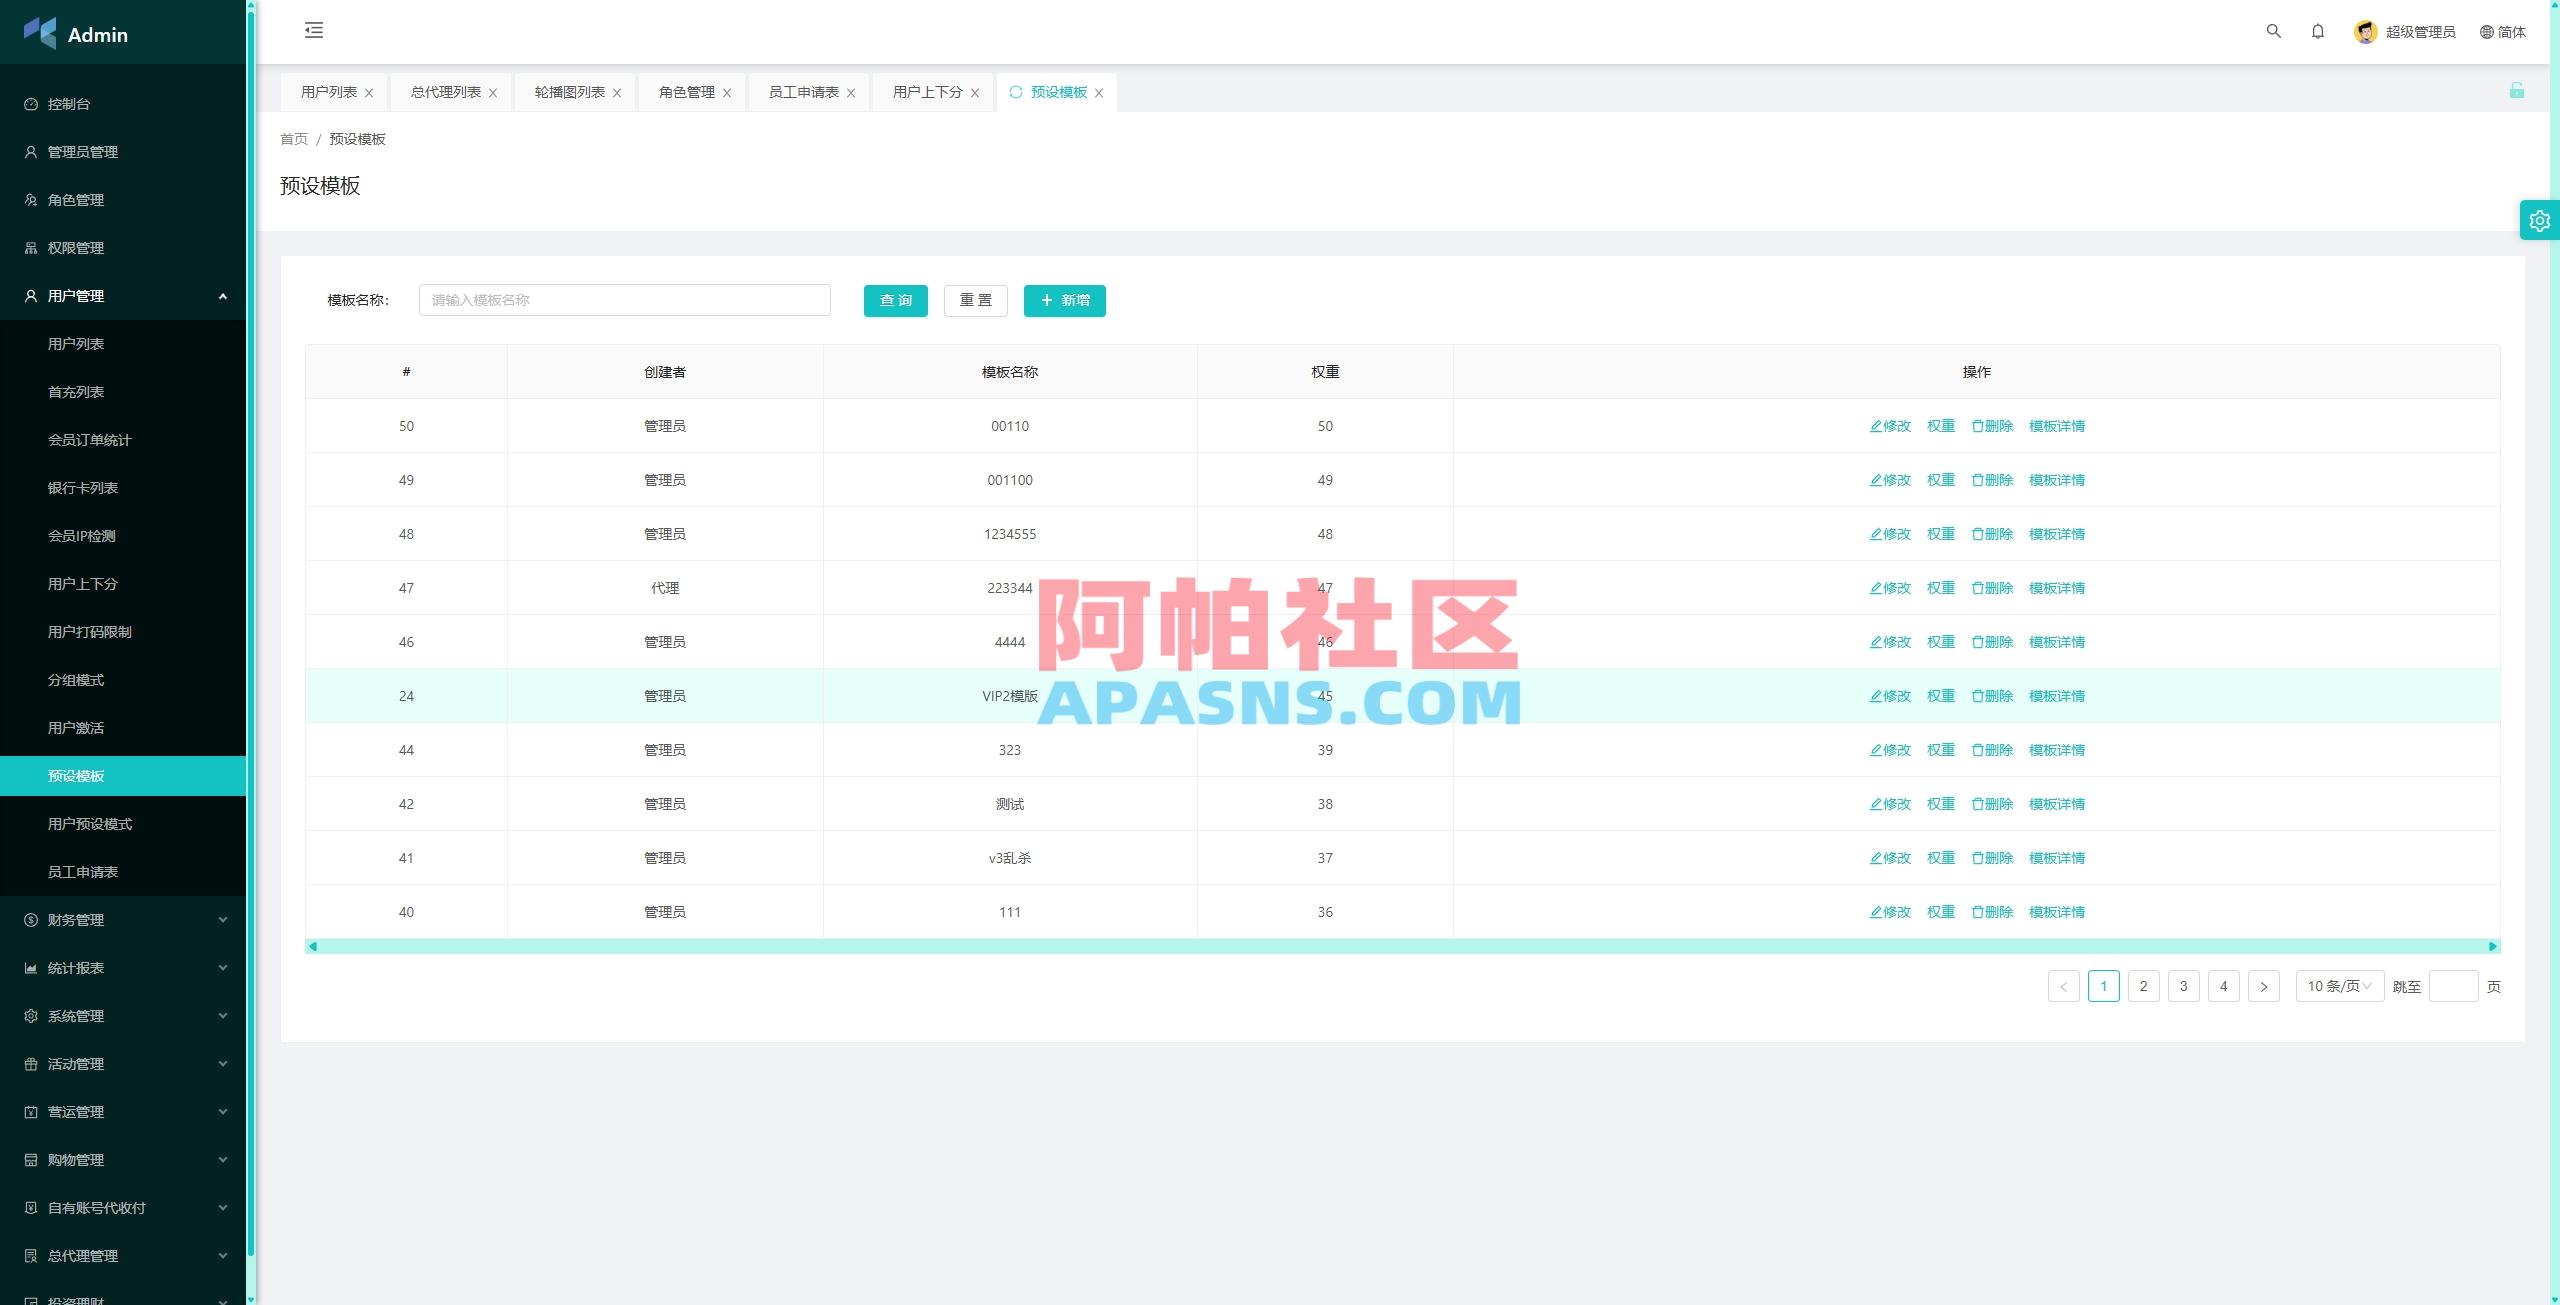Select 权限管理 in the sidebar
The height and width of the screenshot is (1305, 2560).
[x=75, y=247]
